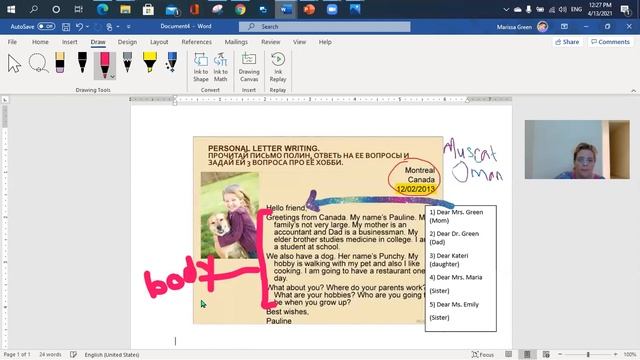Pick the Eraser tool
The height and width of the screenshot is (360, 640).
tap(60, 62)
